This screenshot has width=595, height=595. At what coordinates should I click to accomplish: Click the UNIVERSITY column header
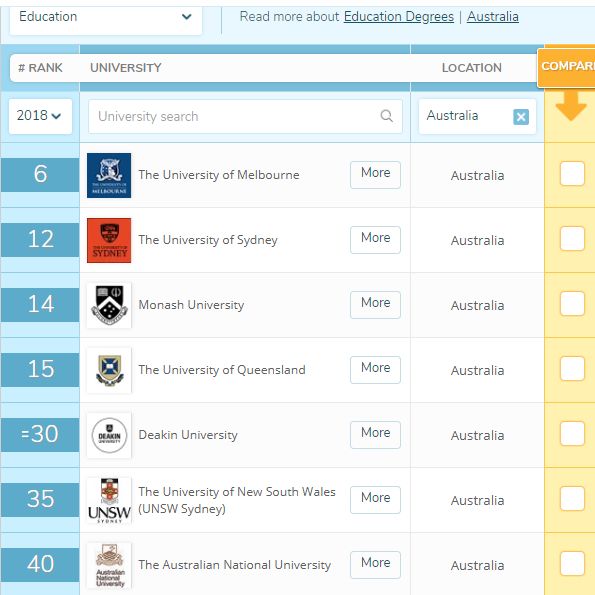(126, 68)
